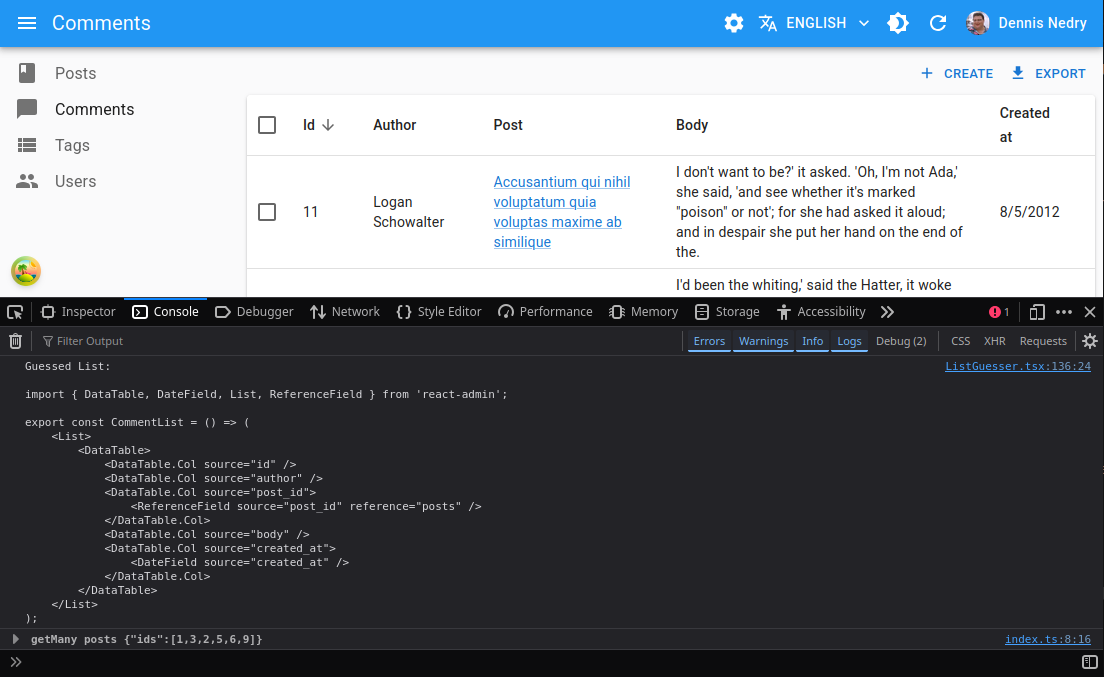Toggle the Errors filter in console

coord(709,341)
